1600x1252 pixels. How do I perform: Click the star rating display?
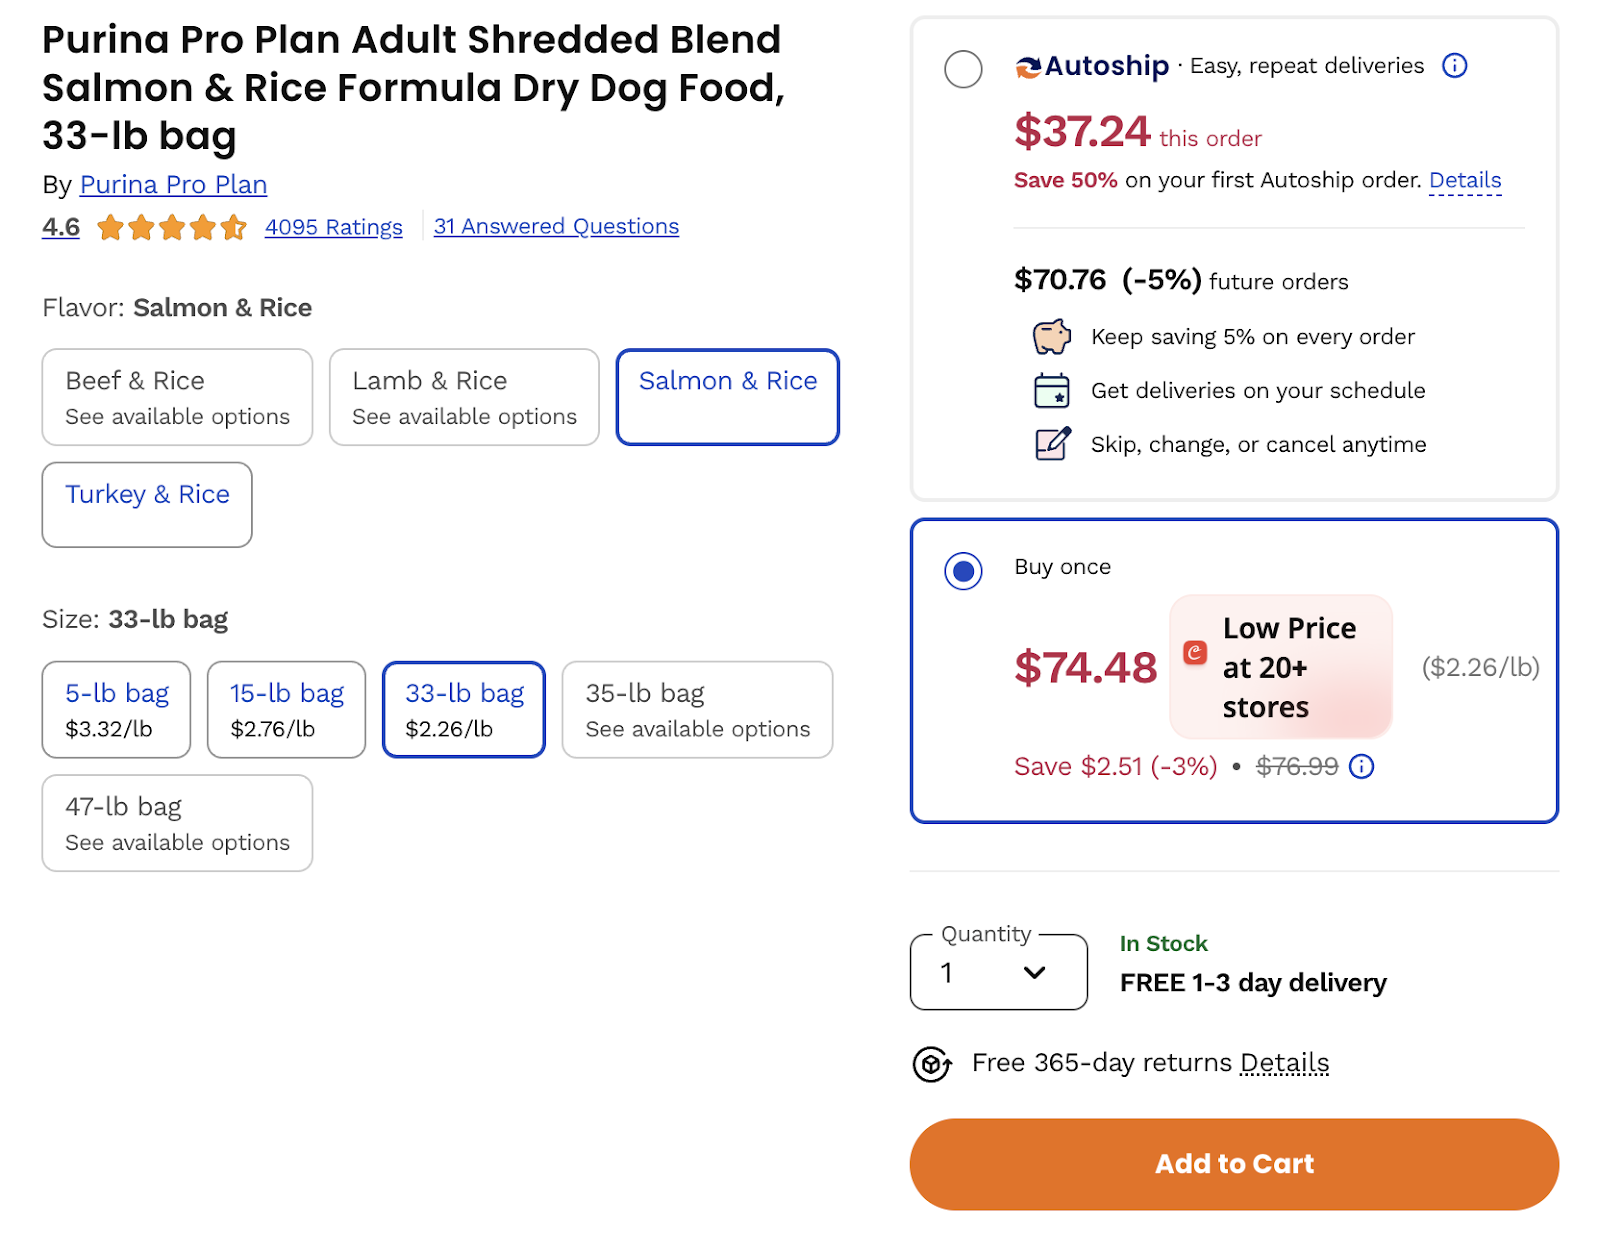[x=172, y=228]
